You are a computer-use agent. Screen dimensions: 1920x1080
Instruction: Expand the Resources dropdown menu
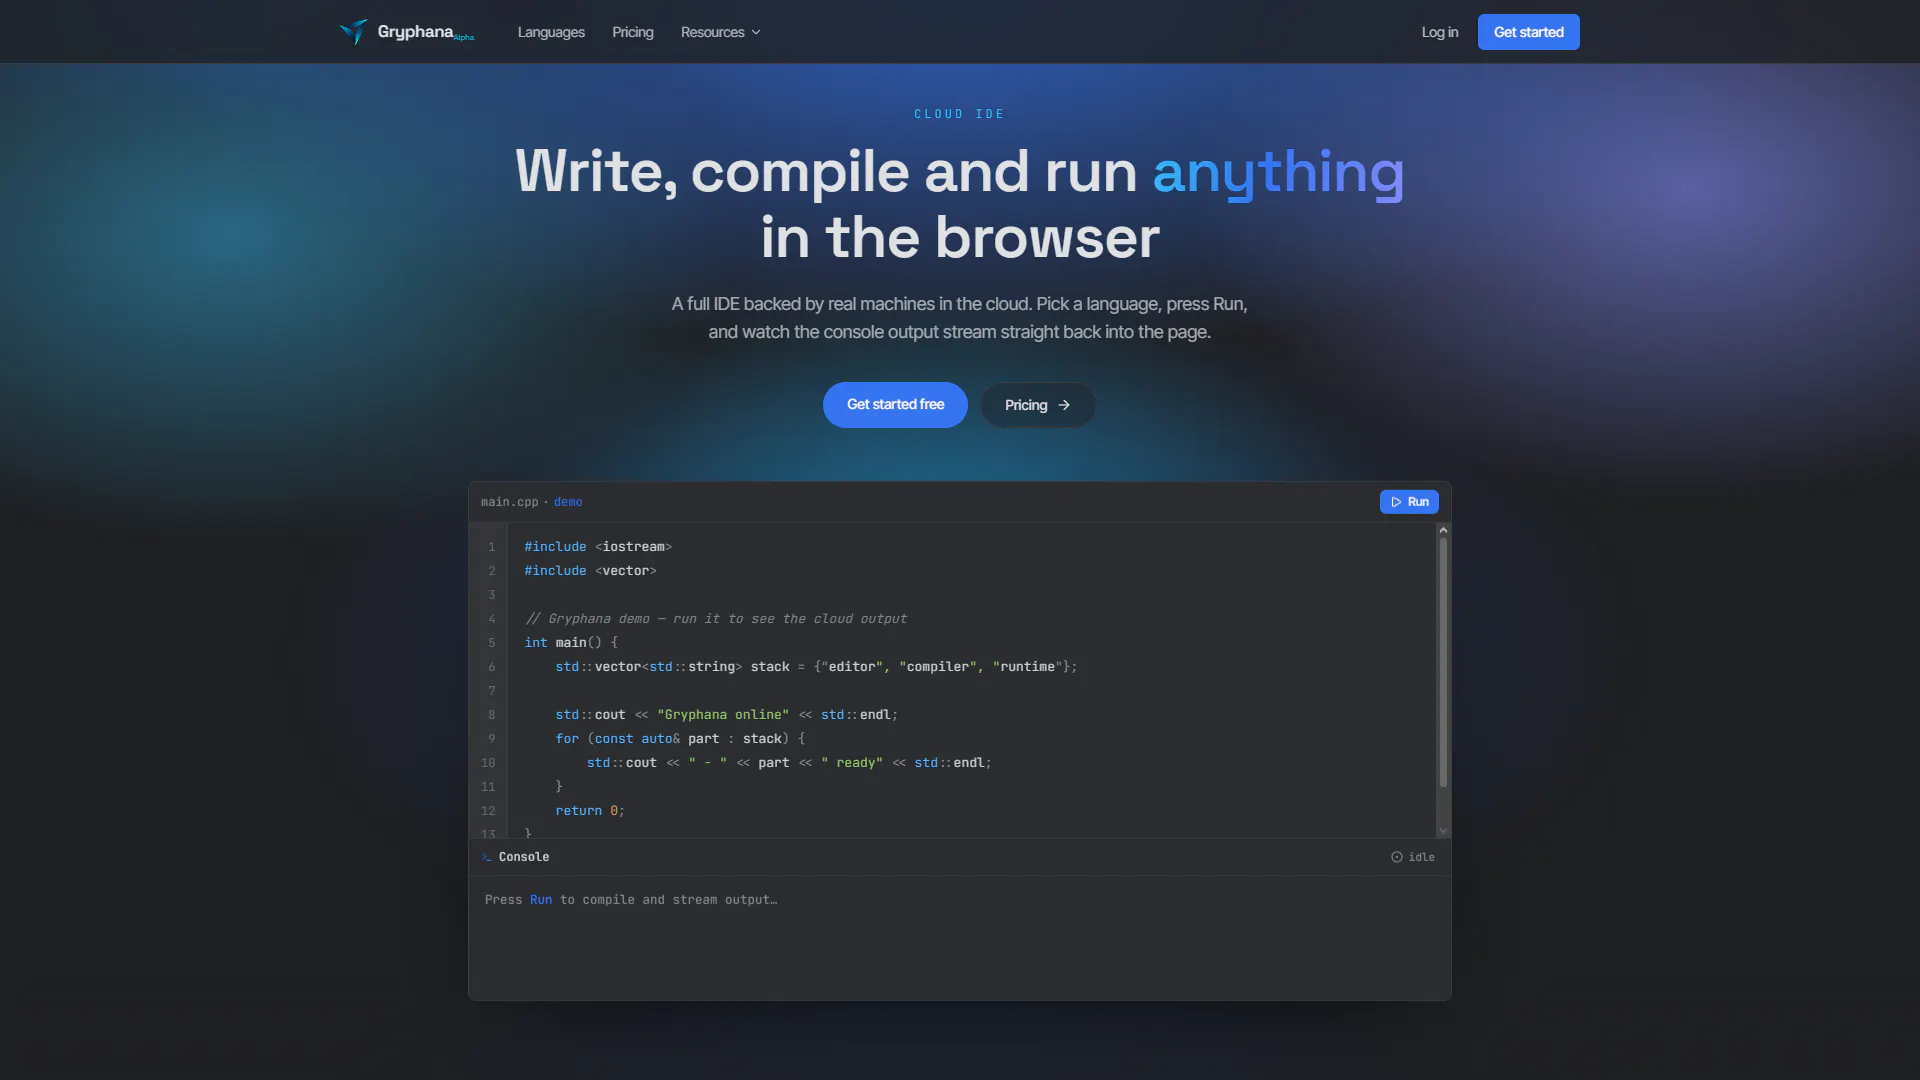pos(721,32)
